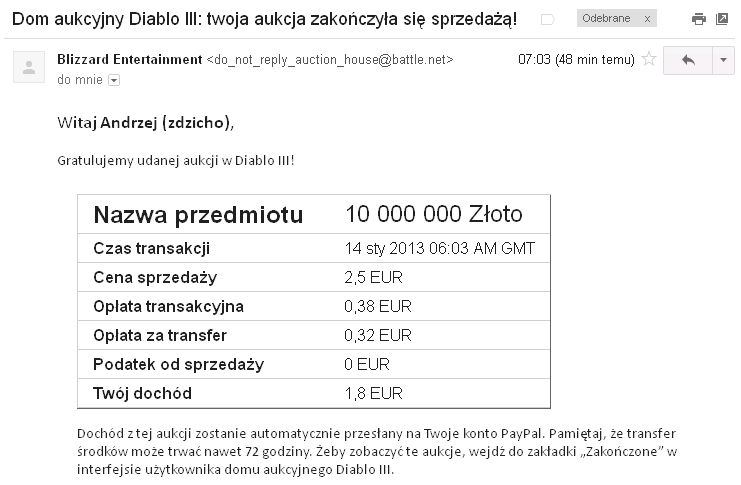741x485 pixels.
Task: Print this email with the printer icon
Action: coord(698,19)
